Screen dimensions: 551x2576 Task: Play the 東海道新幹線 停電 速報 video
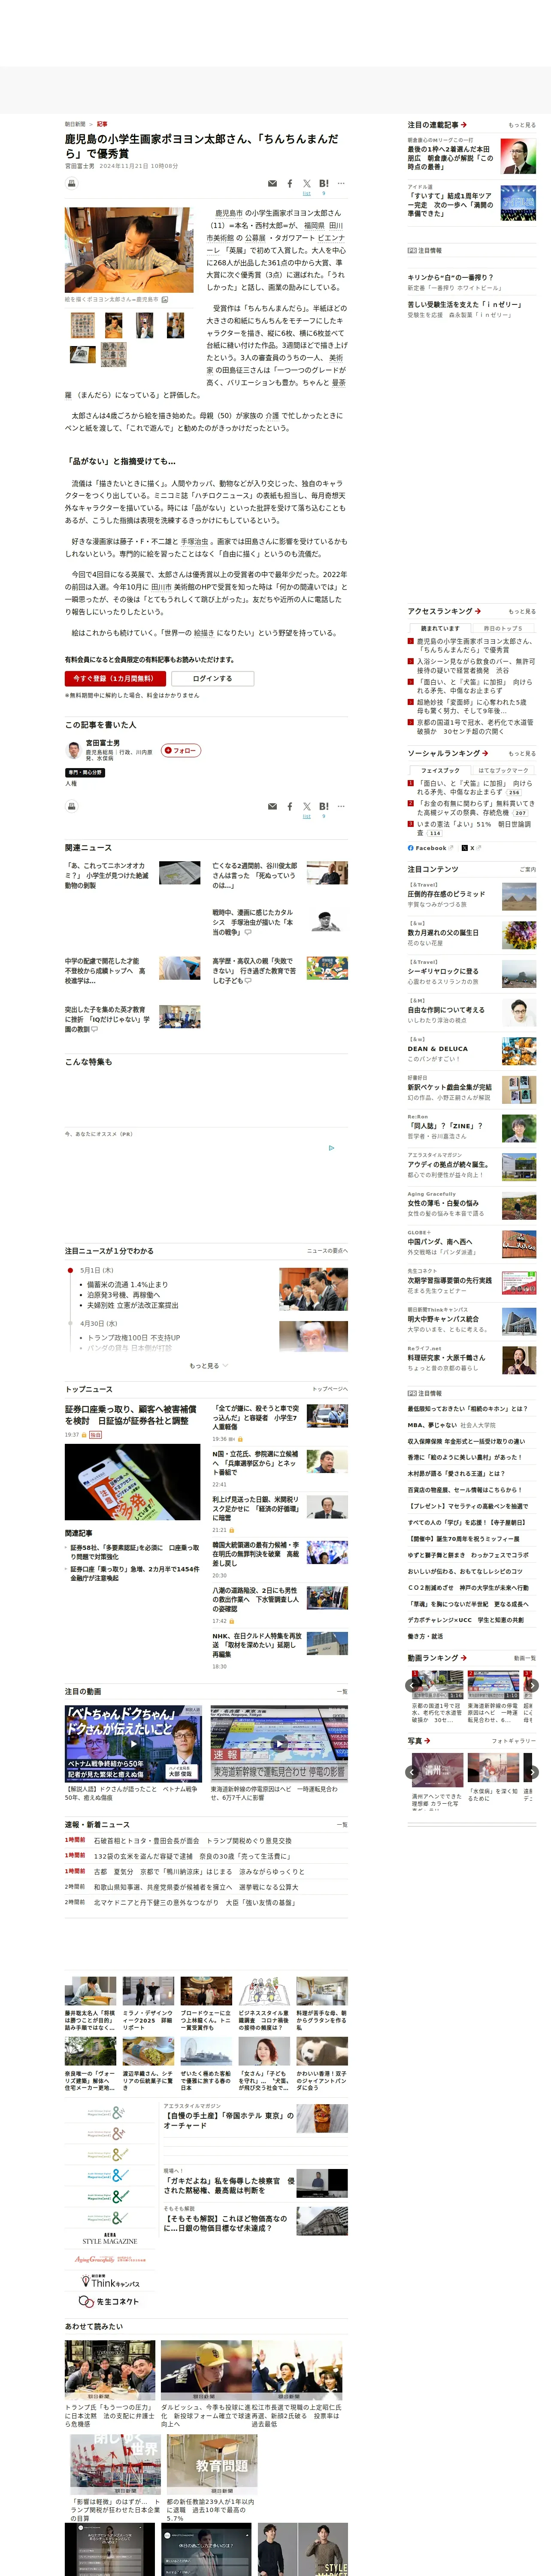coord(279,1744)
